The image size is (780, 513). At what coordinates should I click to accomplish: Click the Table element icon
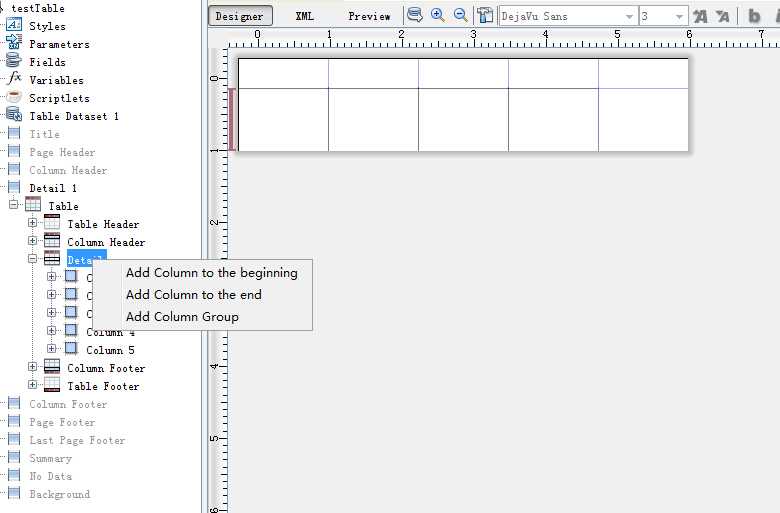click(x=33, y=204)
